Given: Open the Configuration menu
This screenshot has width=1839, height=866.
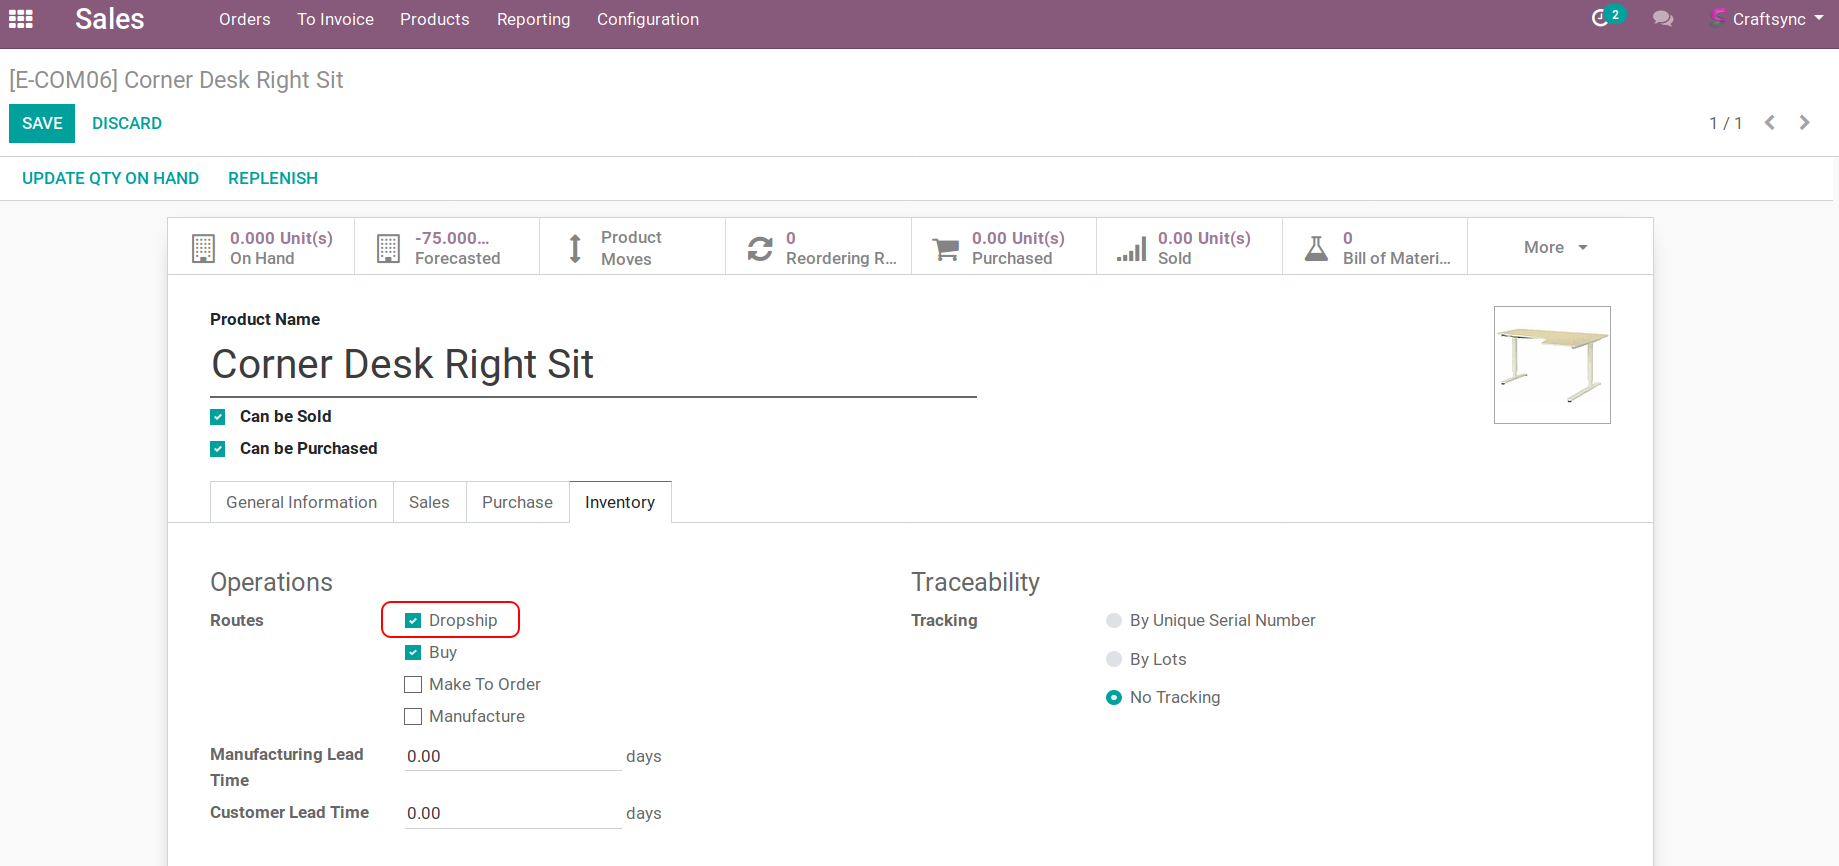Looking at the screenshot, I should (647, 19).
